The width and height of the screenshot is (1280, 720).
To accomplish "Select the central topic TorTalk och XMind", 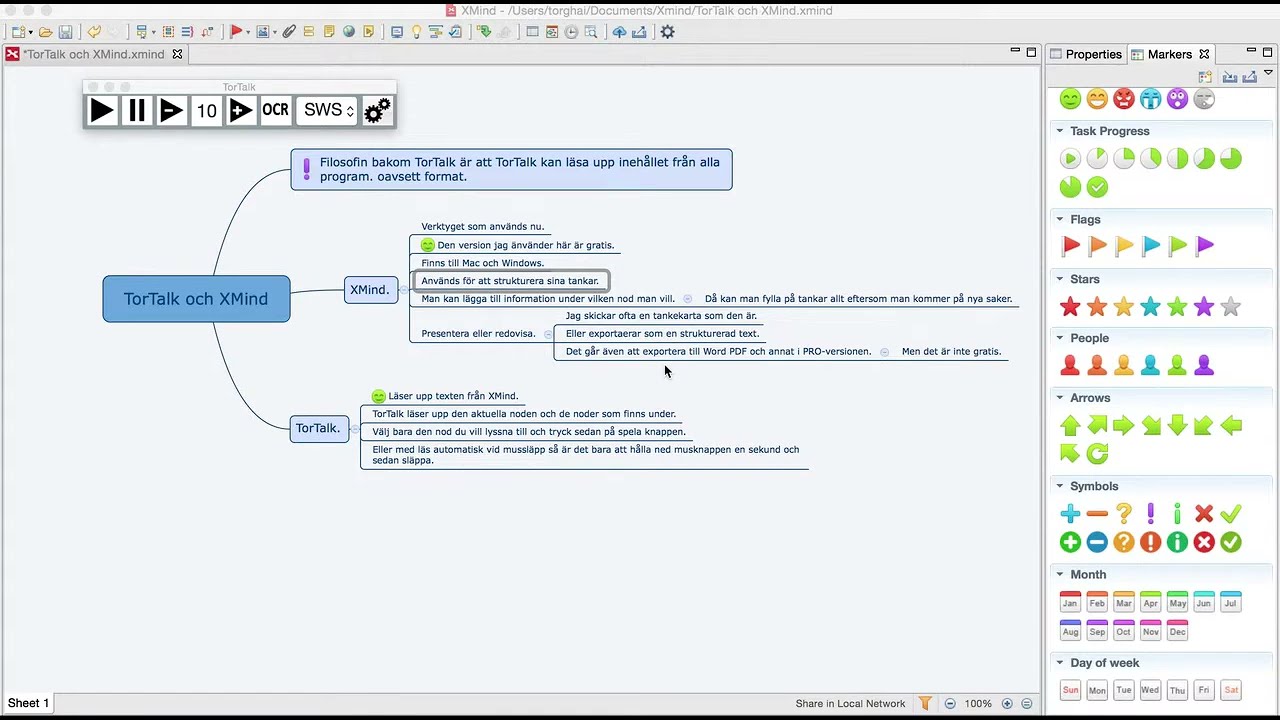I will [x=196, y=299].
